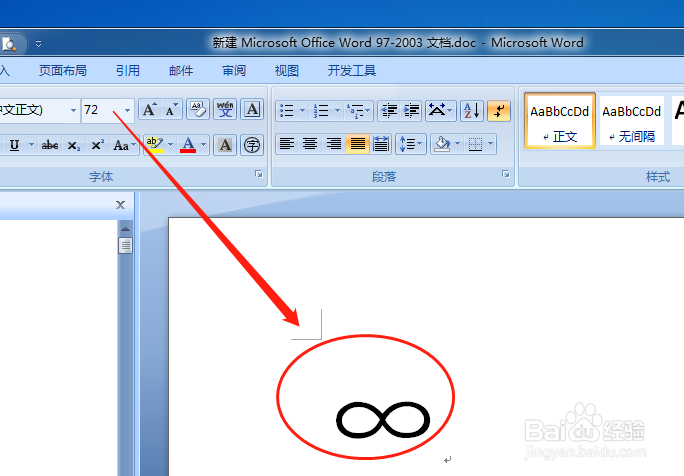Apply superscript formatting
The width and height of the screenshot is (684, 476).
tap(97, 145)
